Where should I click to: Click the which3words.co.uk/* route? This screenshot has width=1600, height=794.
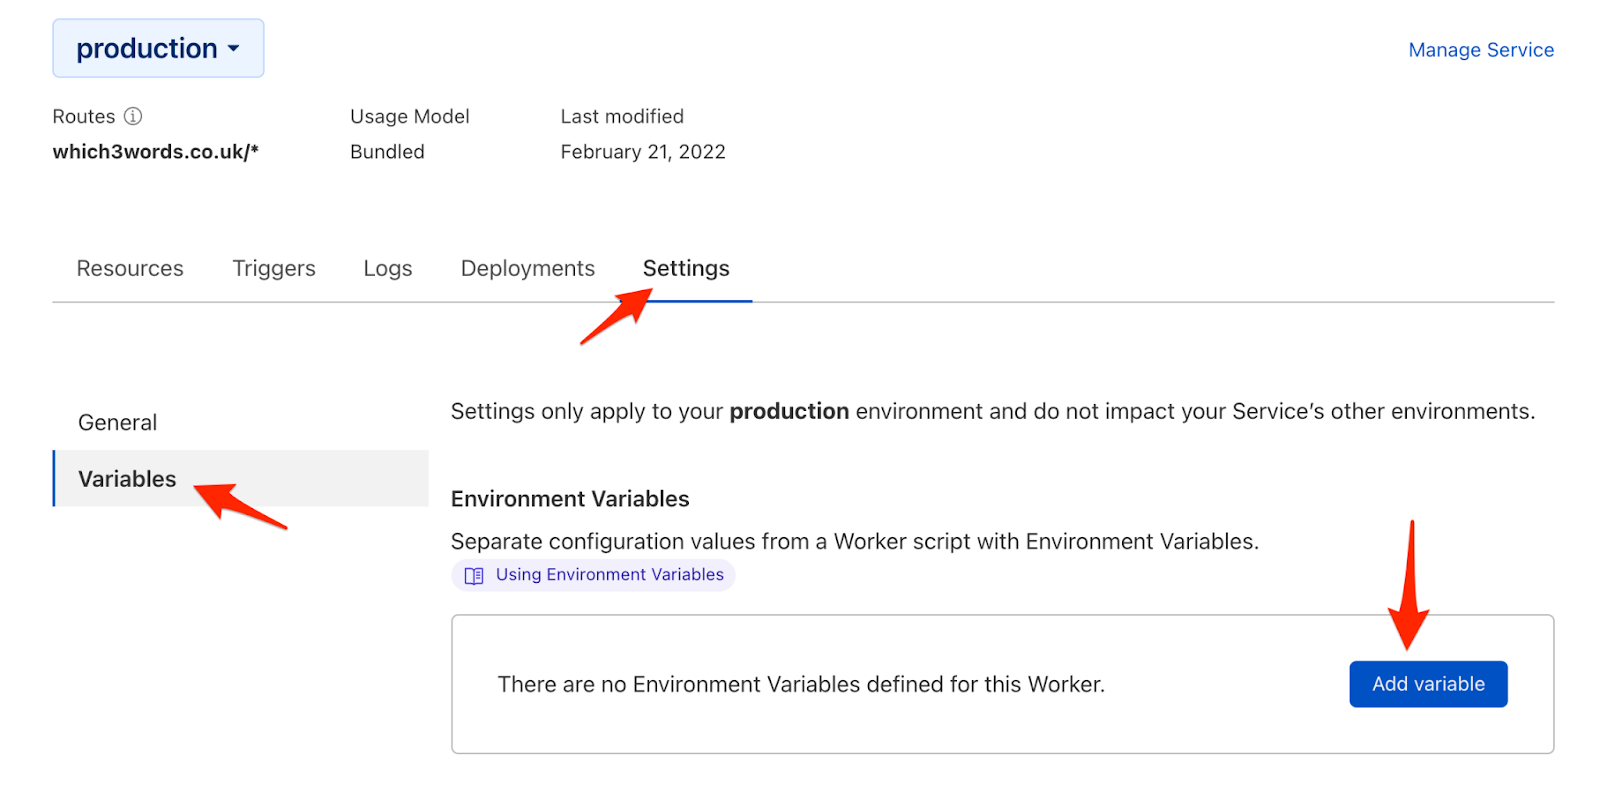pyautogui.click(x=155, y=152)
